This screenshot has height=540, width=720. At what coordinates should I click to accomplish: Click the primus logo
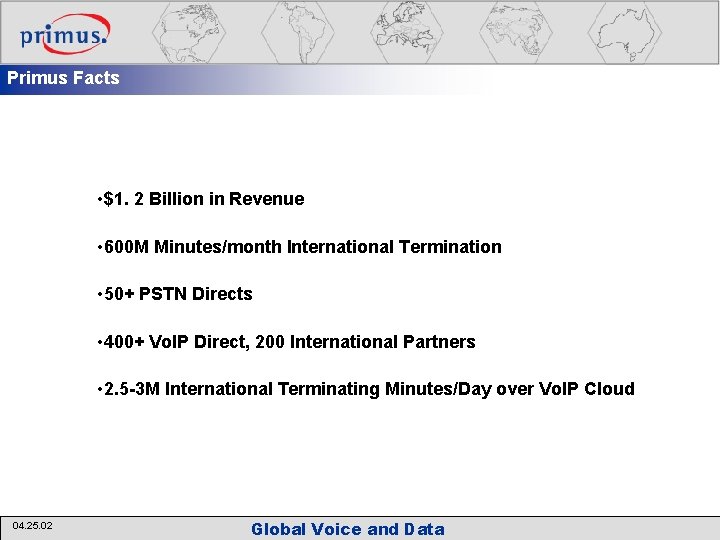pos(65,34)
